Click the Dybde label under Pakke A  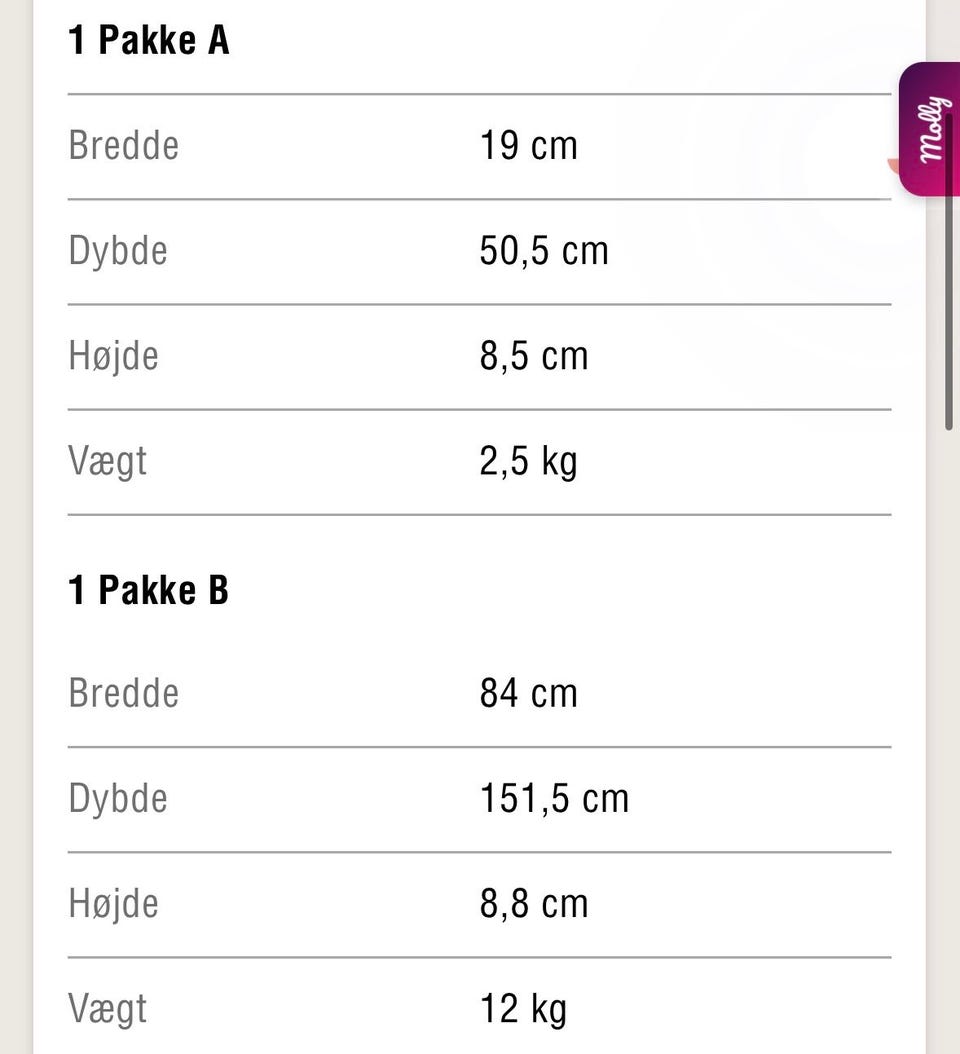(118, 251)
